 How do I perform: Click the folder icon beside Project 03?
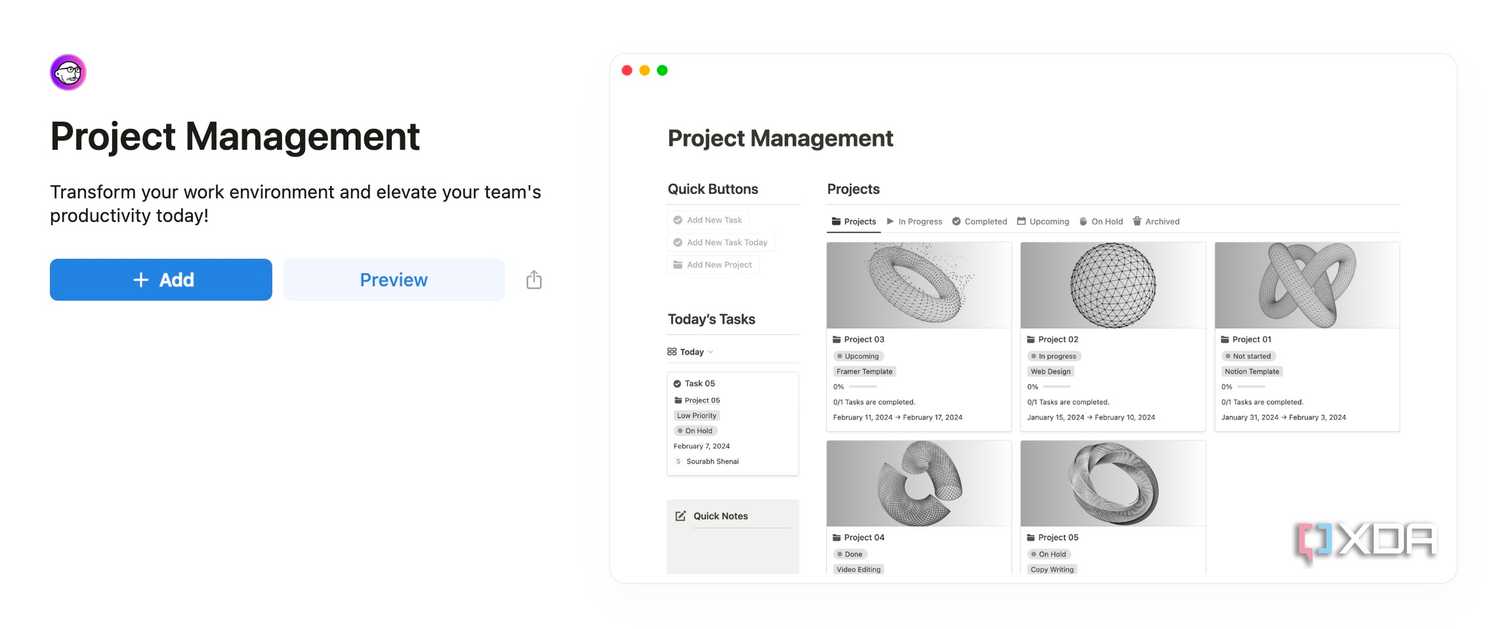(836, 340)
